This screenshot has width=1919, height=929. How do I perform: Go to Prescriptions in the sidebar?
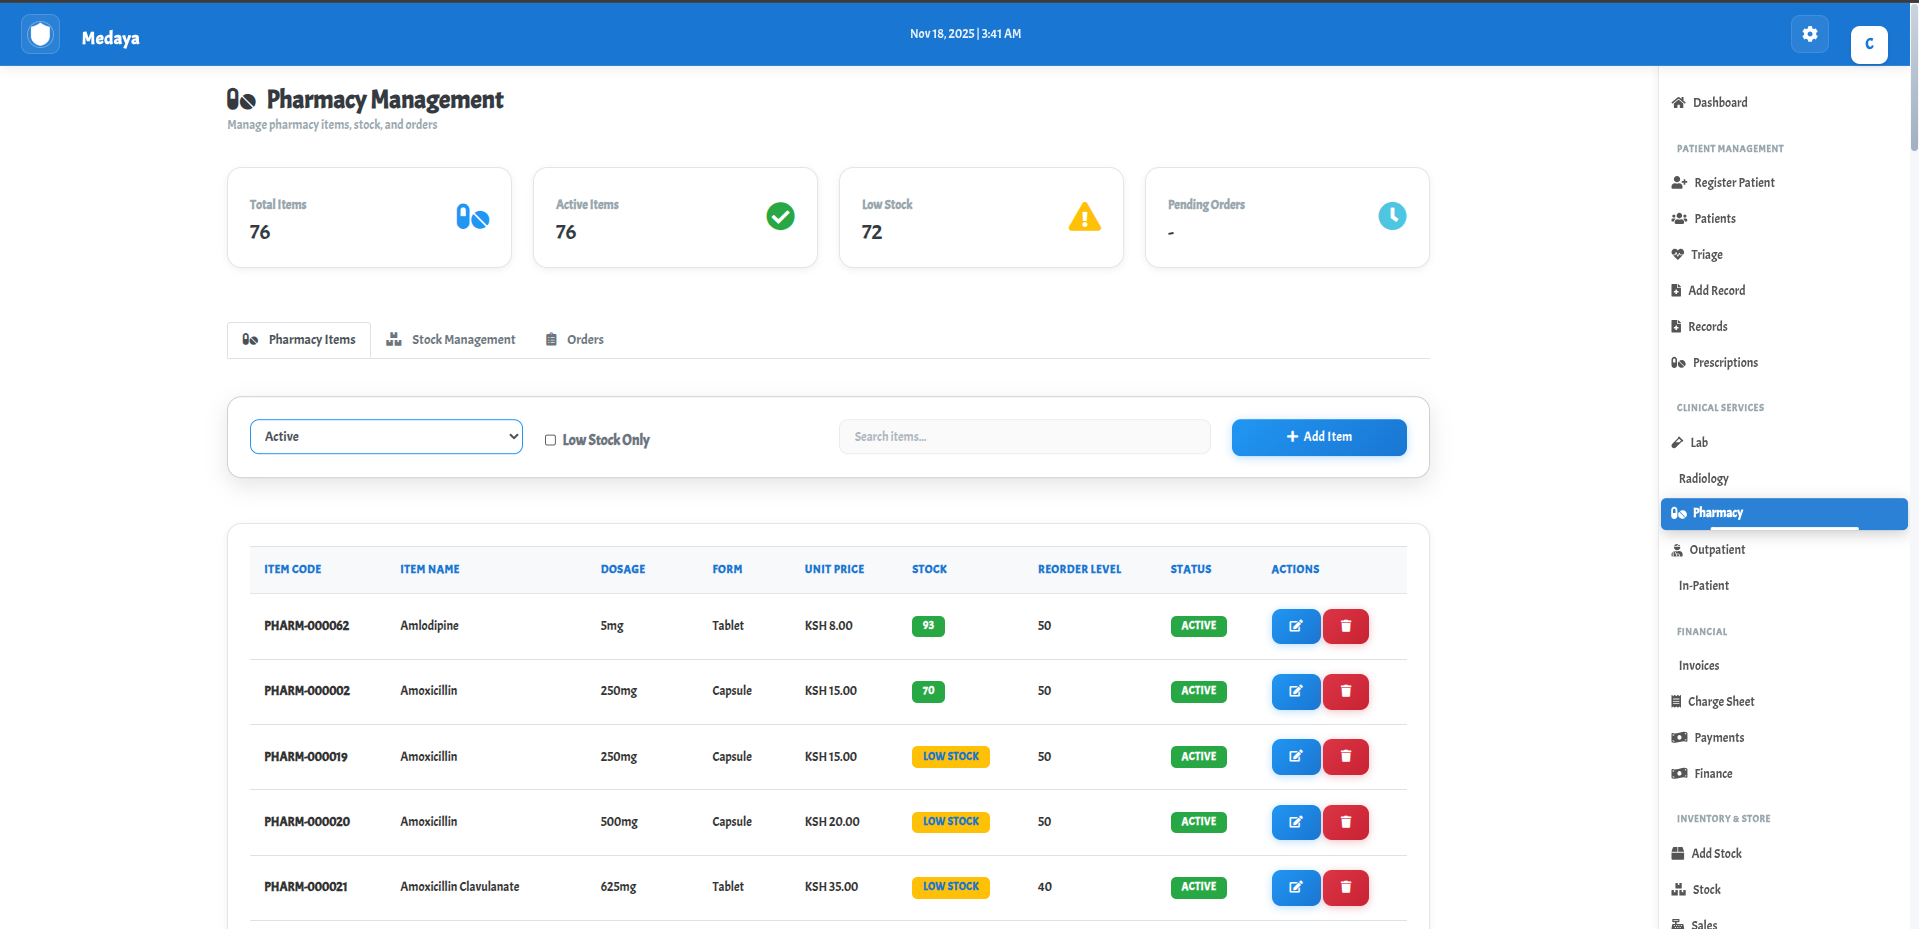pyautogui.click(x=1724, y=363)
